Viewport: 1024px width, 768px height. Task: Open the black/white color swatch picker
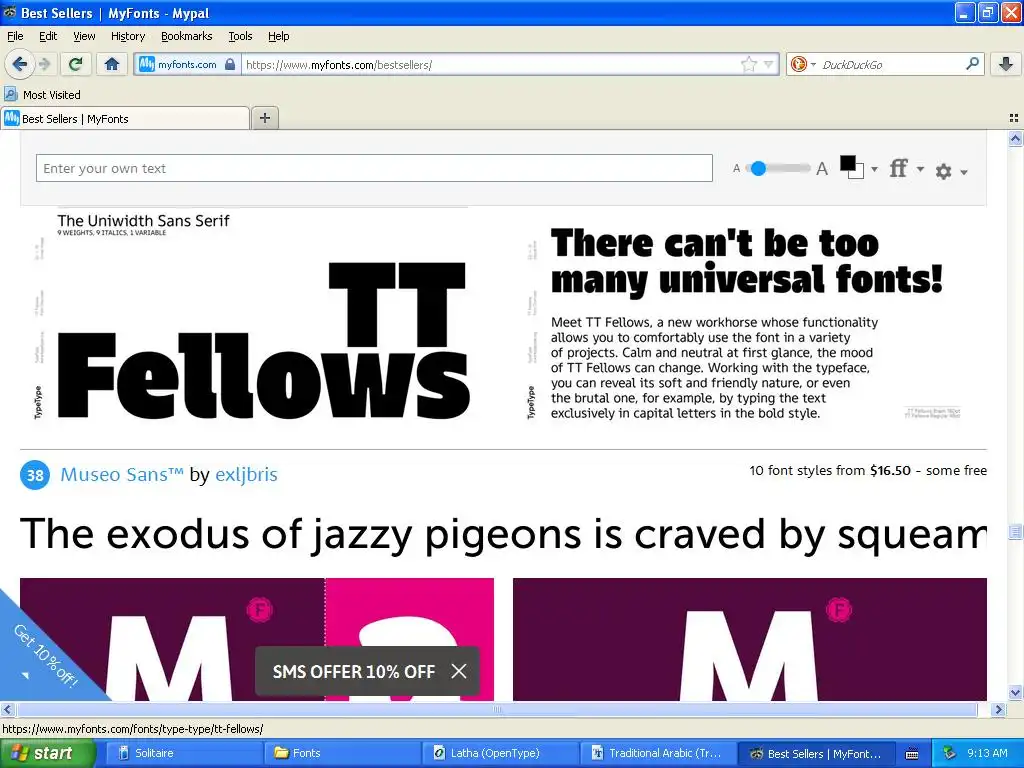[x=852, y=167]
